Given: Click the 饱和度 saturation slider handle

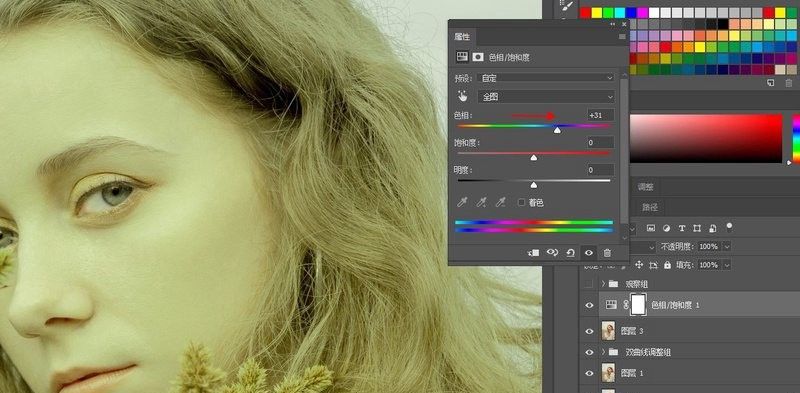Looking at the screenshot, I should coord(534,158).
